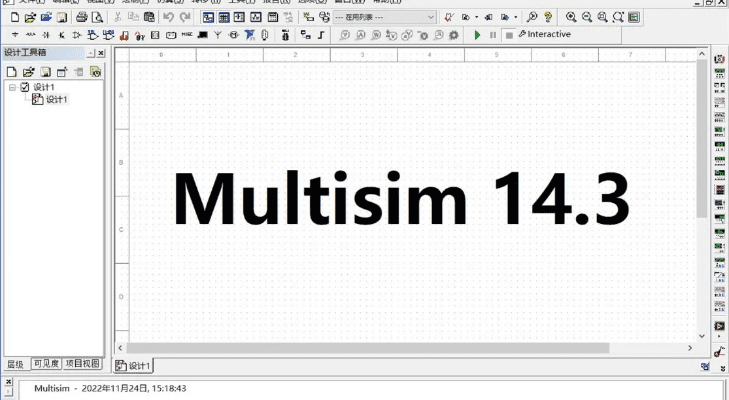Toggle the 设计1 checkbox in design tree
This screenshot has width=729, height=400.
tap(25, 87)
